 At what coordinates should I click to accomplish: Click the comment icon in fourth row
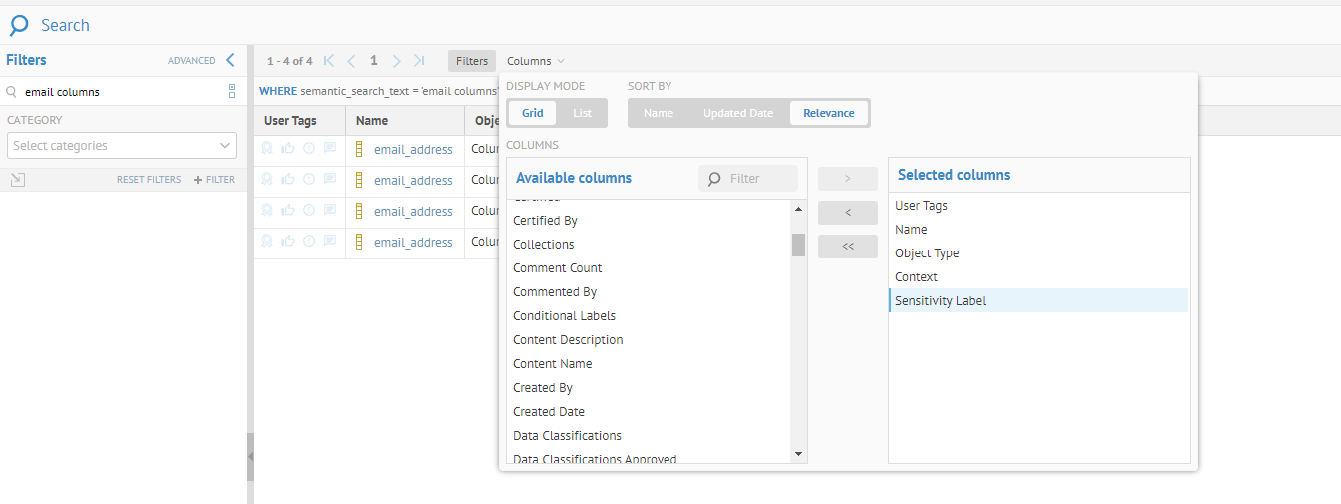(x=330, y=242)
